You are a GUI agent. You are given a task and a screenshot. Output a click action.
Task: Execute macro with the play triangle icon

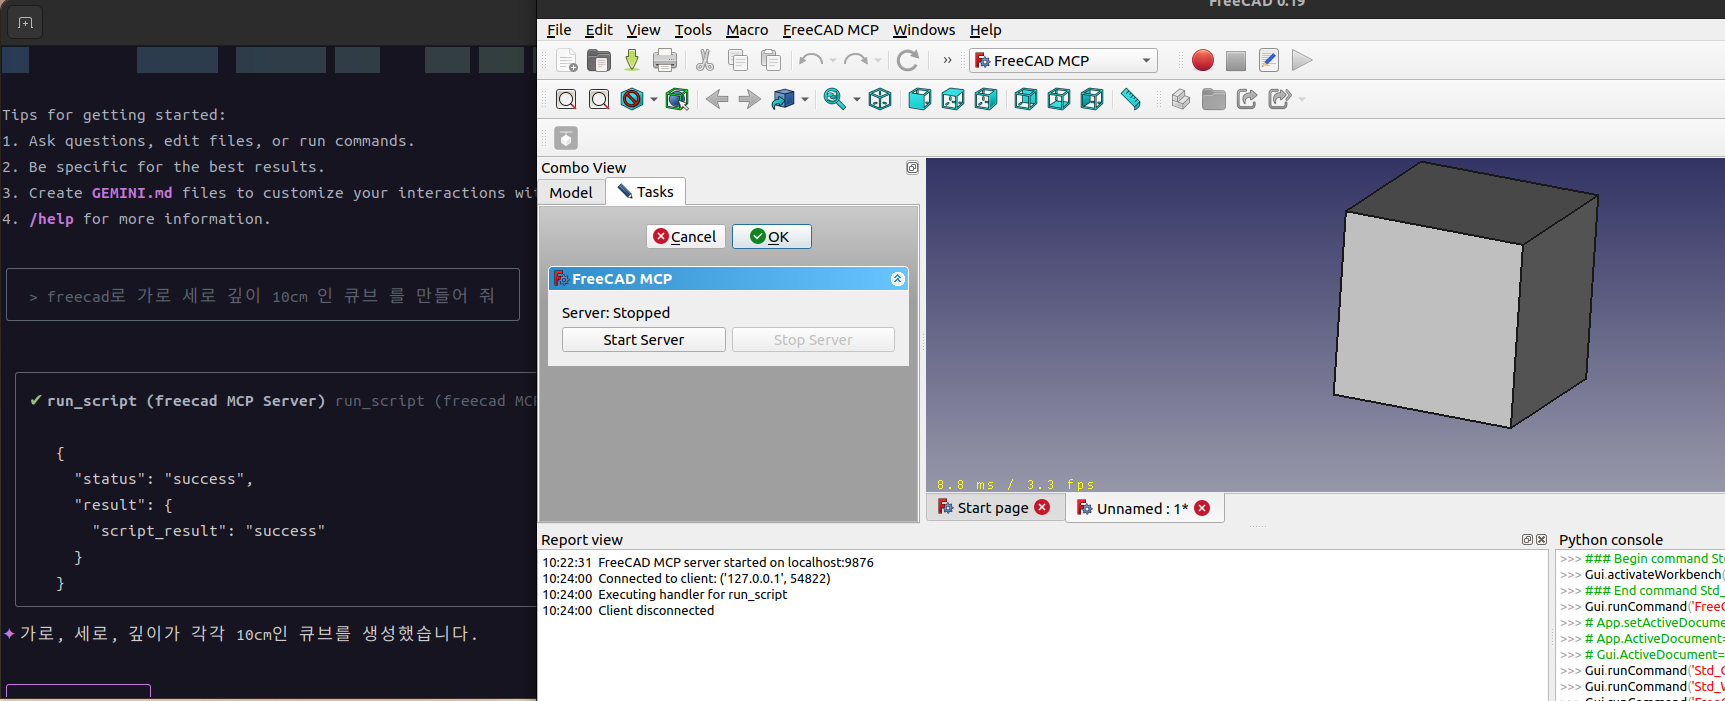(x=1301, y=60)
